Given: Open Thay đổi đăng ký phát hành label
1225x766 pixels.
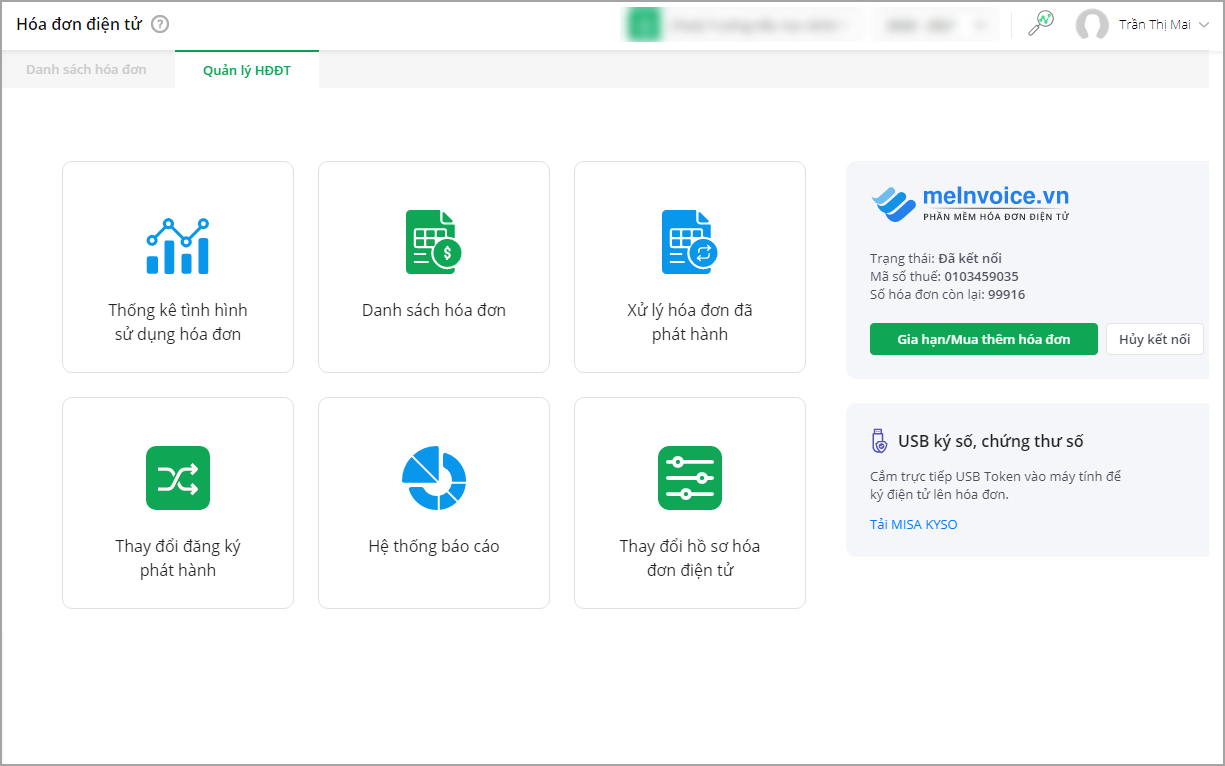Looking at the screenshot, I should (178, 558).
